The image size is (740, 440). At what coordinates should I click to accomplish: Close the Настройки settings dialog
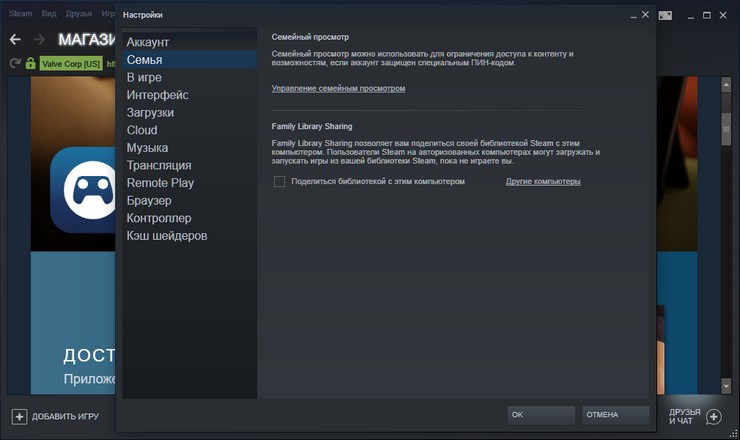(x=645, y=15)
